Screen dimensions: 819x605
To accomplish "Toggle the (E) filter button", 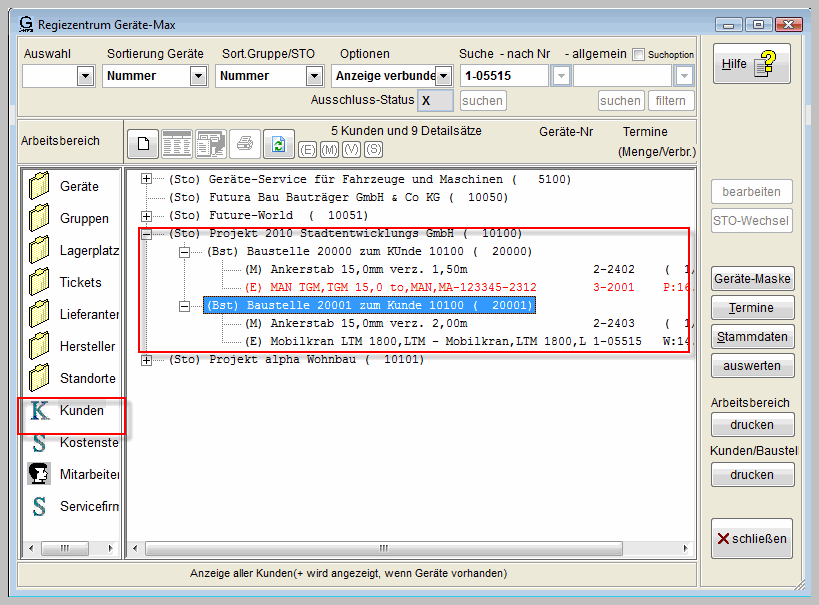I will pos(307,149).
